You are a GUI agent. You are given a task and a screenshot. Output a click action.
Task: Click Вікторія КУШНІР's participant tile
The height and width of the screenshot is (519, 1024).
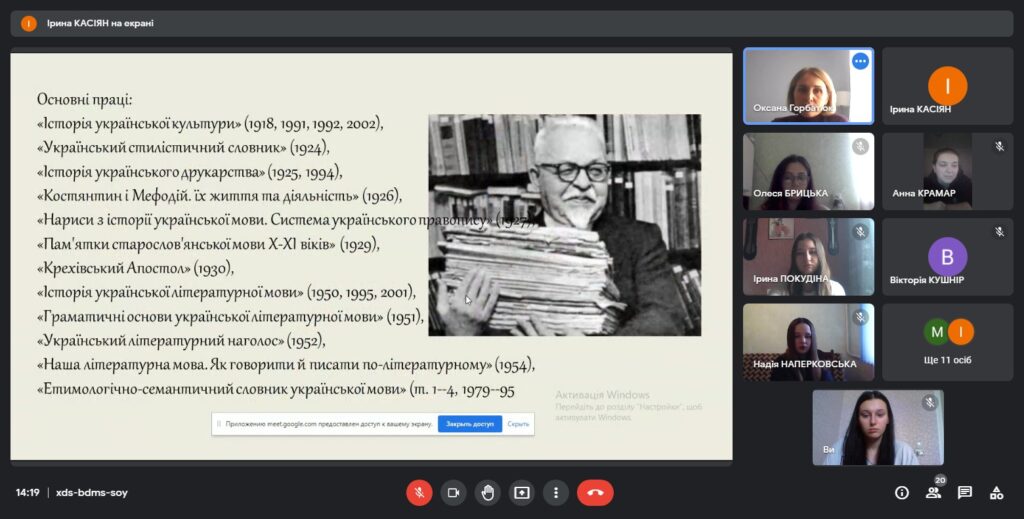947,257
